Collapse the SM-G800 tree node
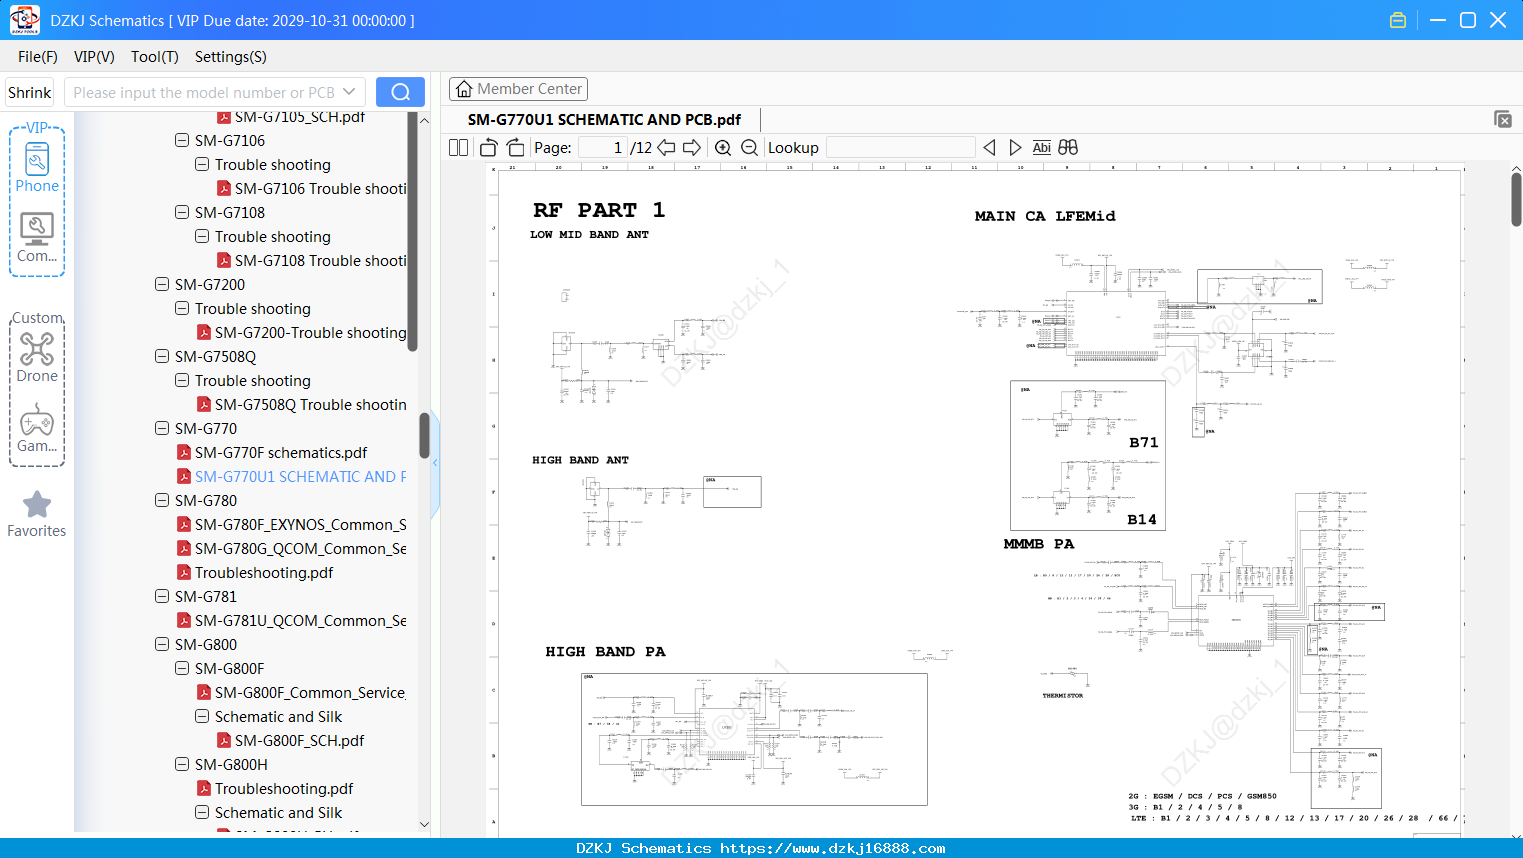1523x858 pixels. [162, 645]
